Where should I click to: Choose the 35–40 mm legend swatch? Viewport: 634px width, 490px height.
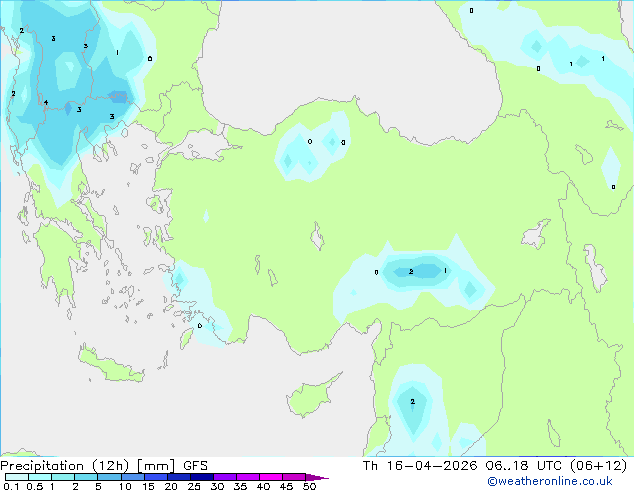pos(248,477)
